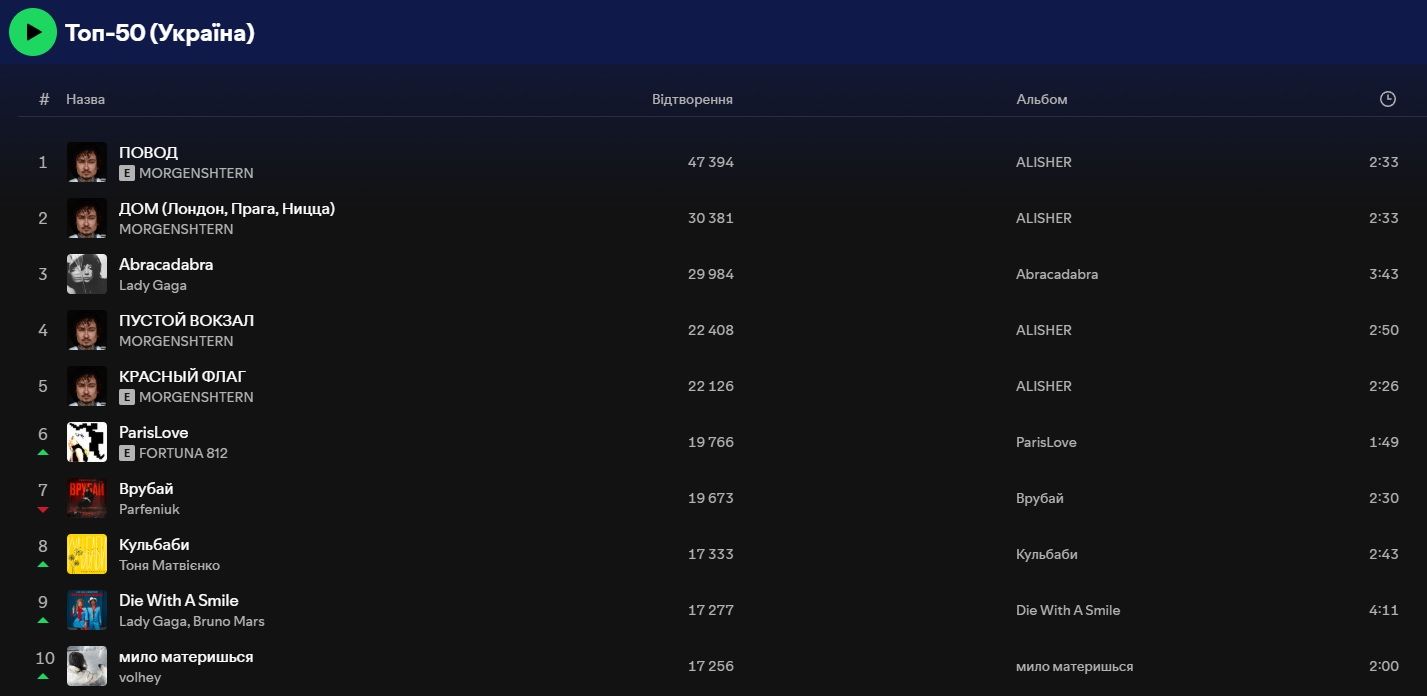This screenshot has height=696, width=1427.
Task: Open FORTUNA 812 artist page
Action: (183, 453)
